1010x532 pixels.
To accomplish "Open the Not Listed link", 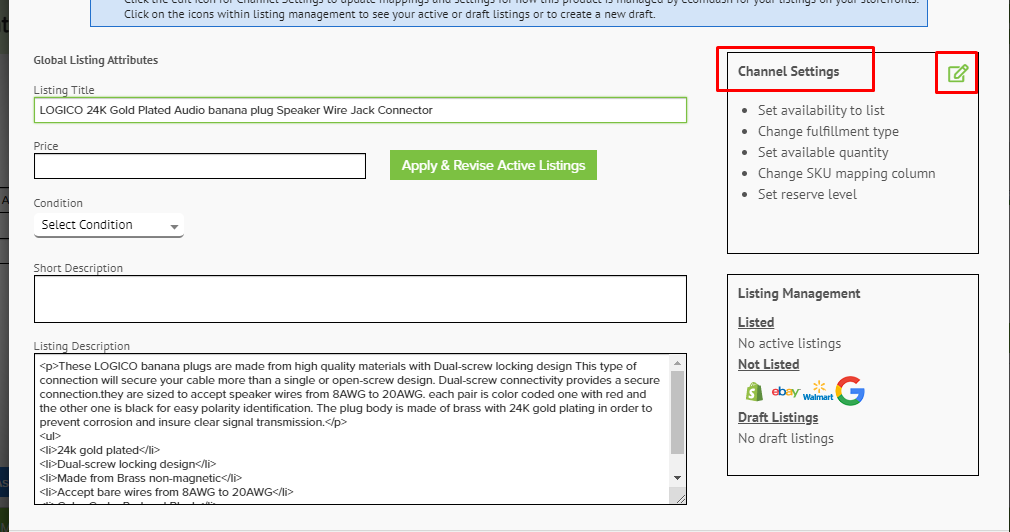I will 768,365.
